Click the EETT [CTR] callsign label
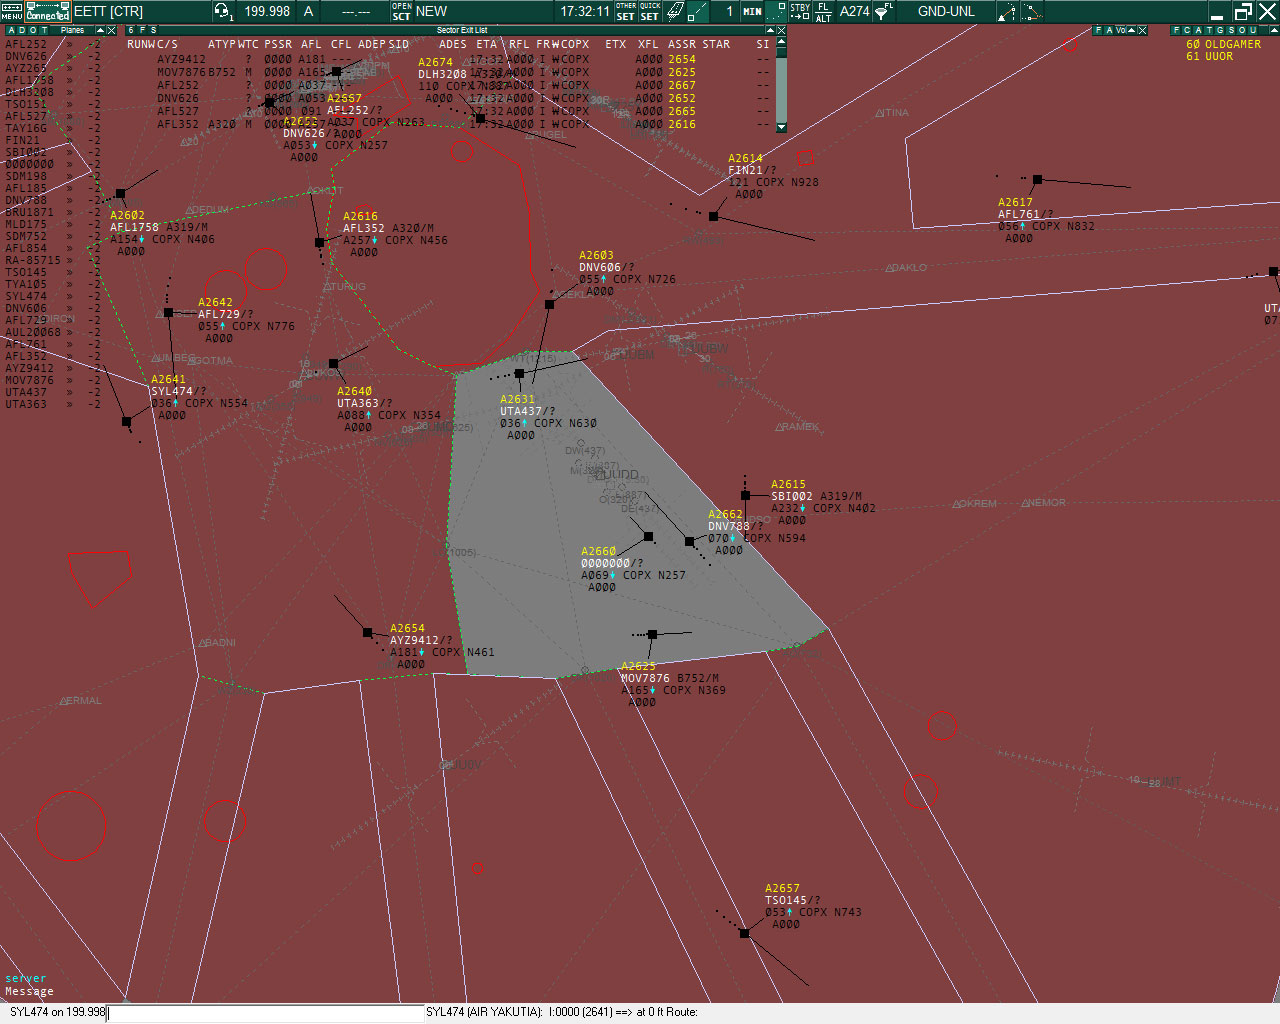Viewport: 1280px width, 1024px height. [108, 11]
